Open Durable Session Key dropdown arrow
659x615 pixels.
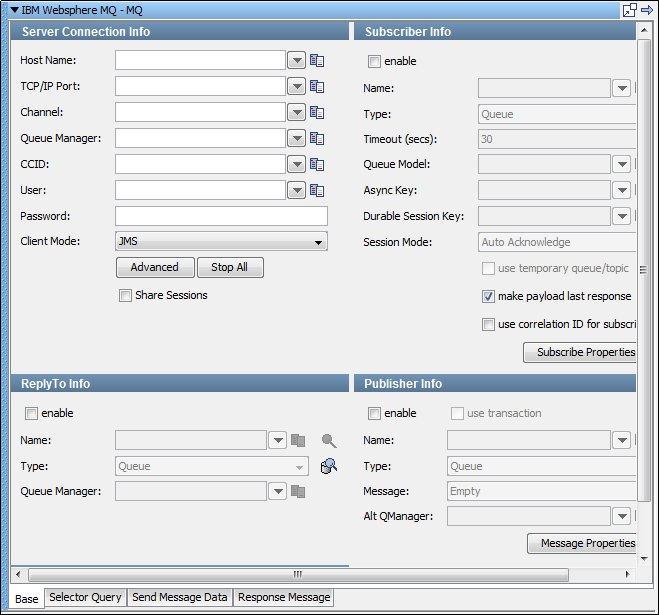tap(622, 216)
